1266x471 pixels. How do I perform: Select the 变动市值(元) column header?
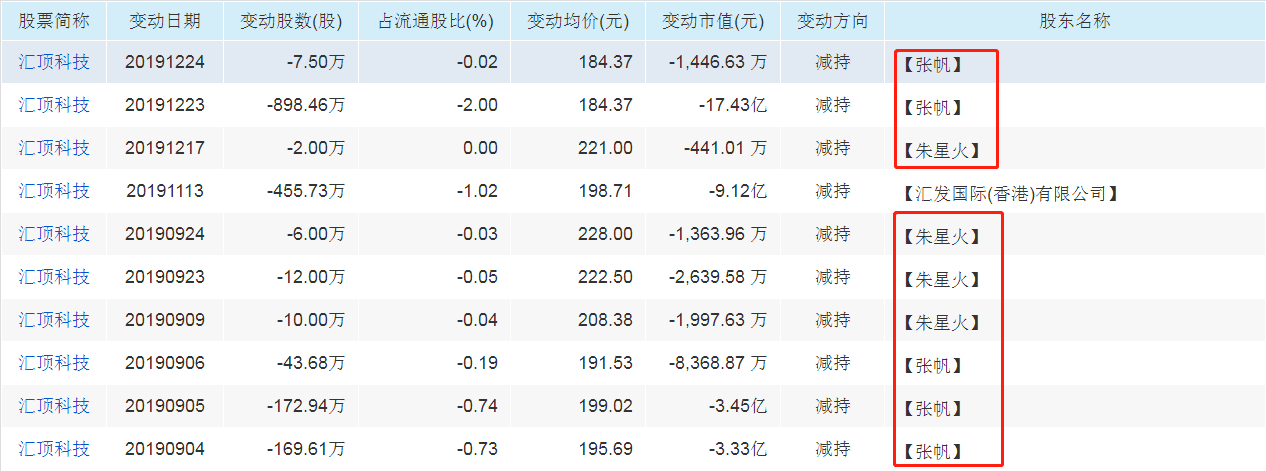tap(712, 20)
